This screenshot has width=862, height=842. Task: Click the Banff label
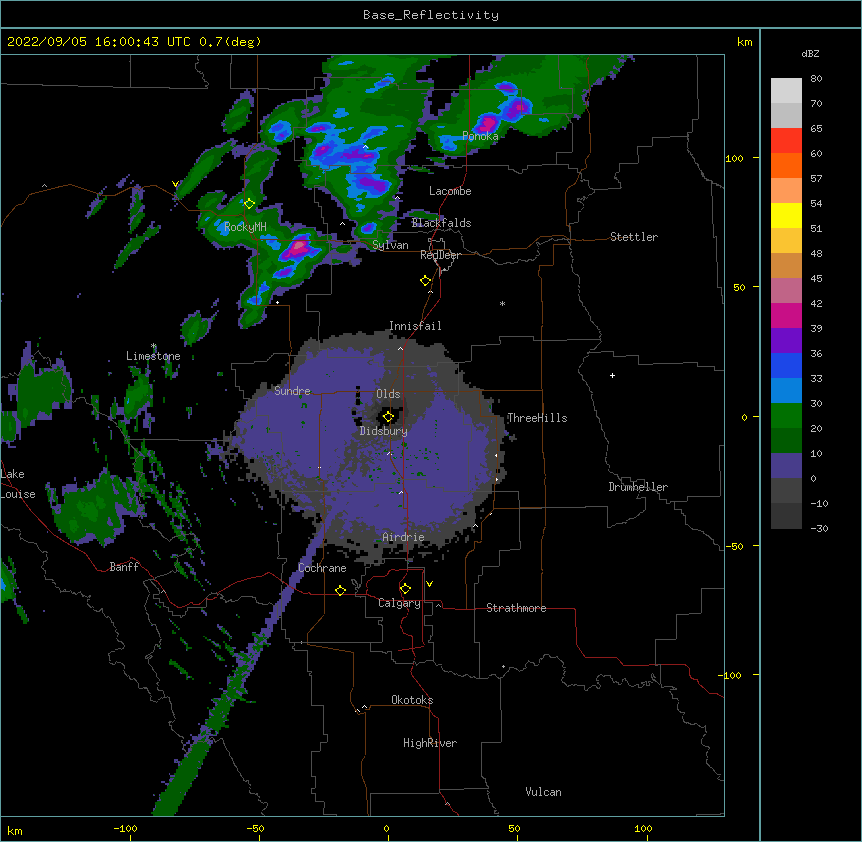(124, 567)
